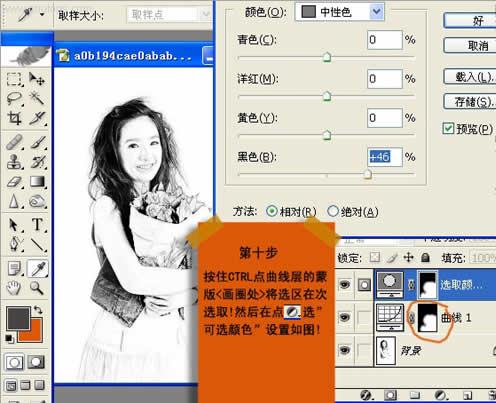
Task: Expand the eyedropper tool preset picker arrow
Action: [42, 14]
